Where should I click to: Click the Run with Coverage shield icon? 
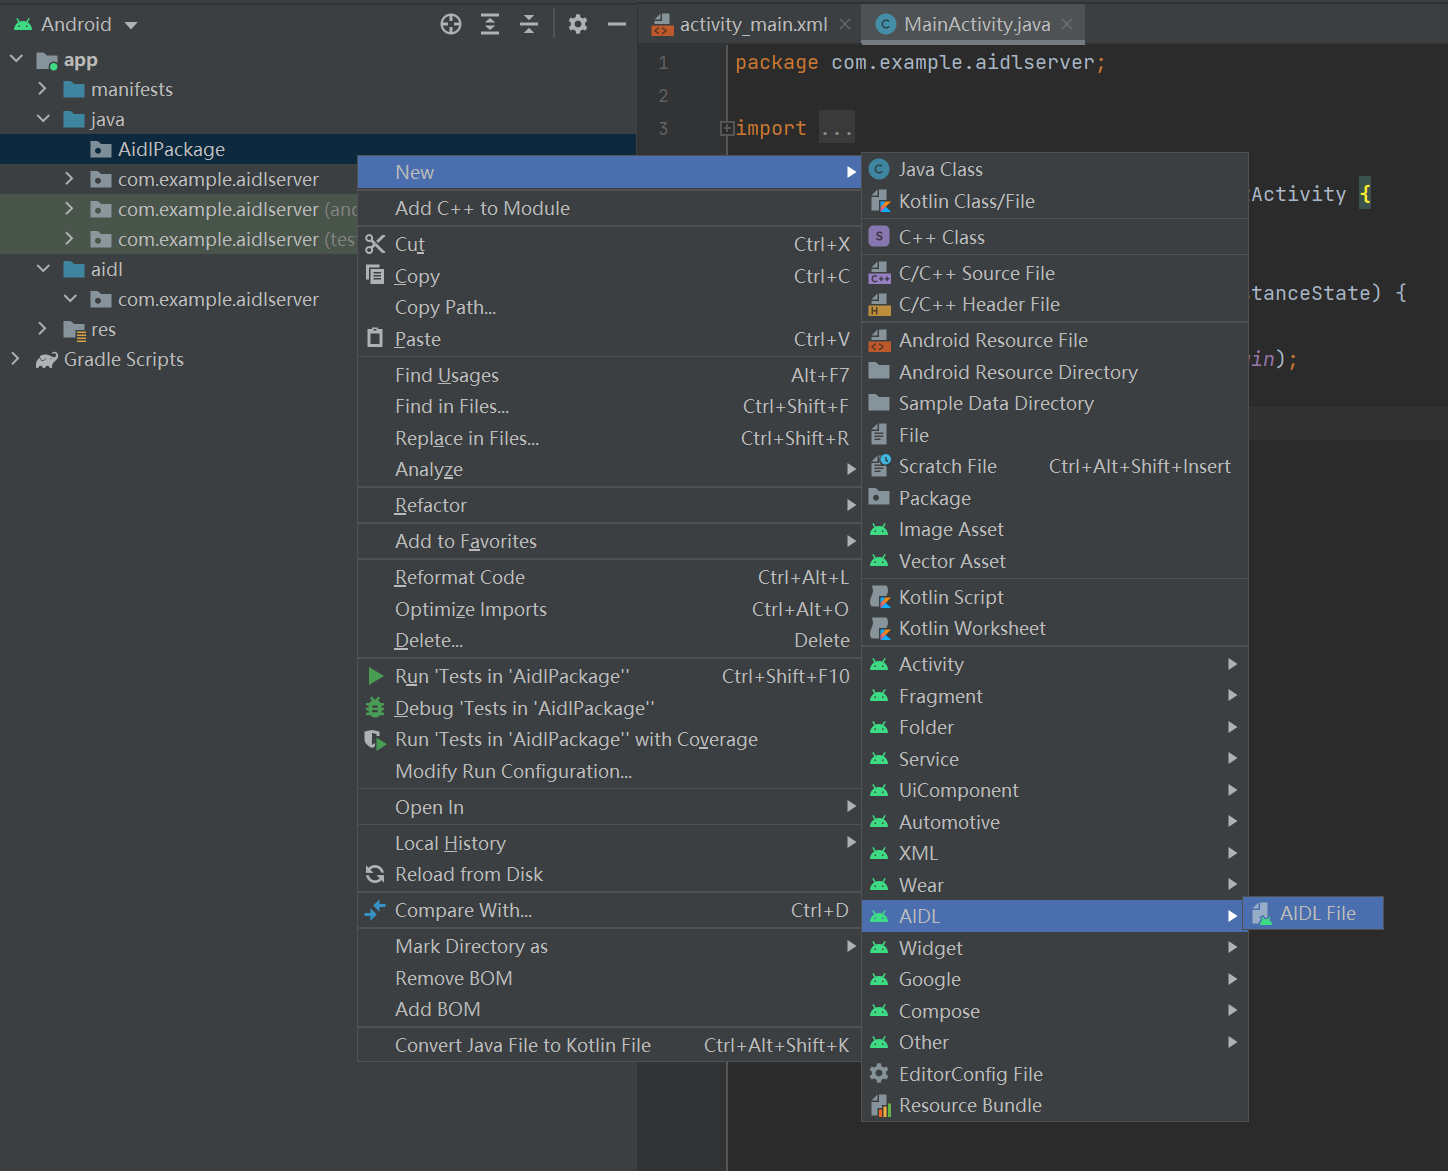(375, 740)
